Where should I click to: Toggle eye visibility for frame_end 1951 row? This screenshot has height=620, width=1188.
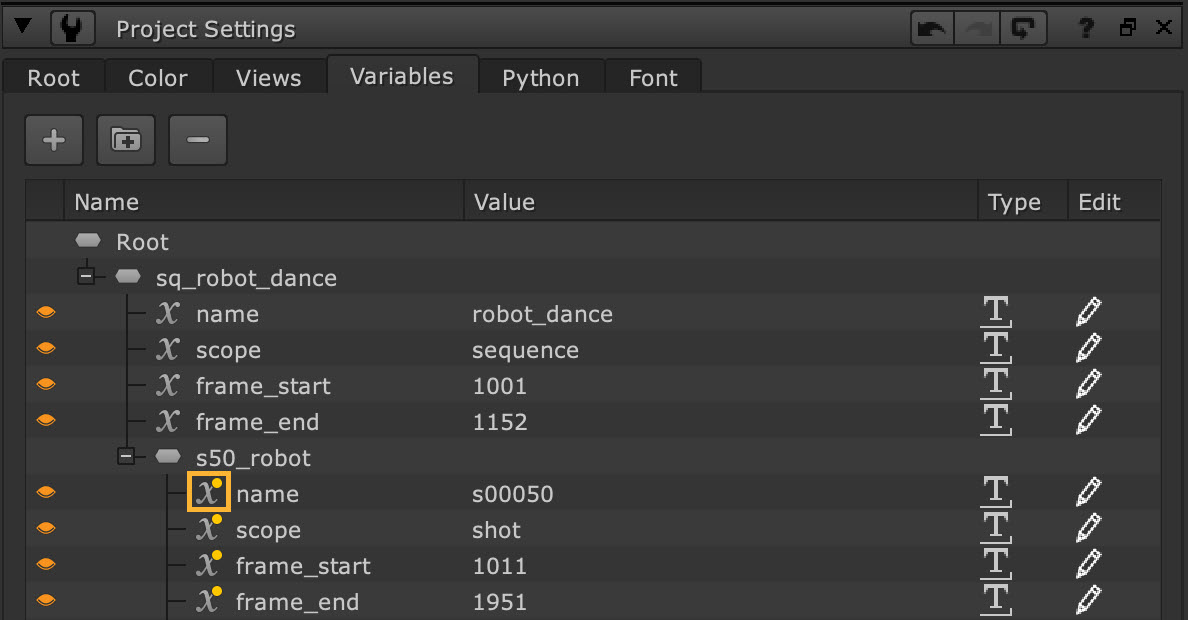[45, 602]
